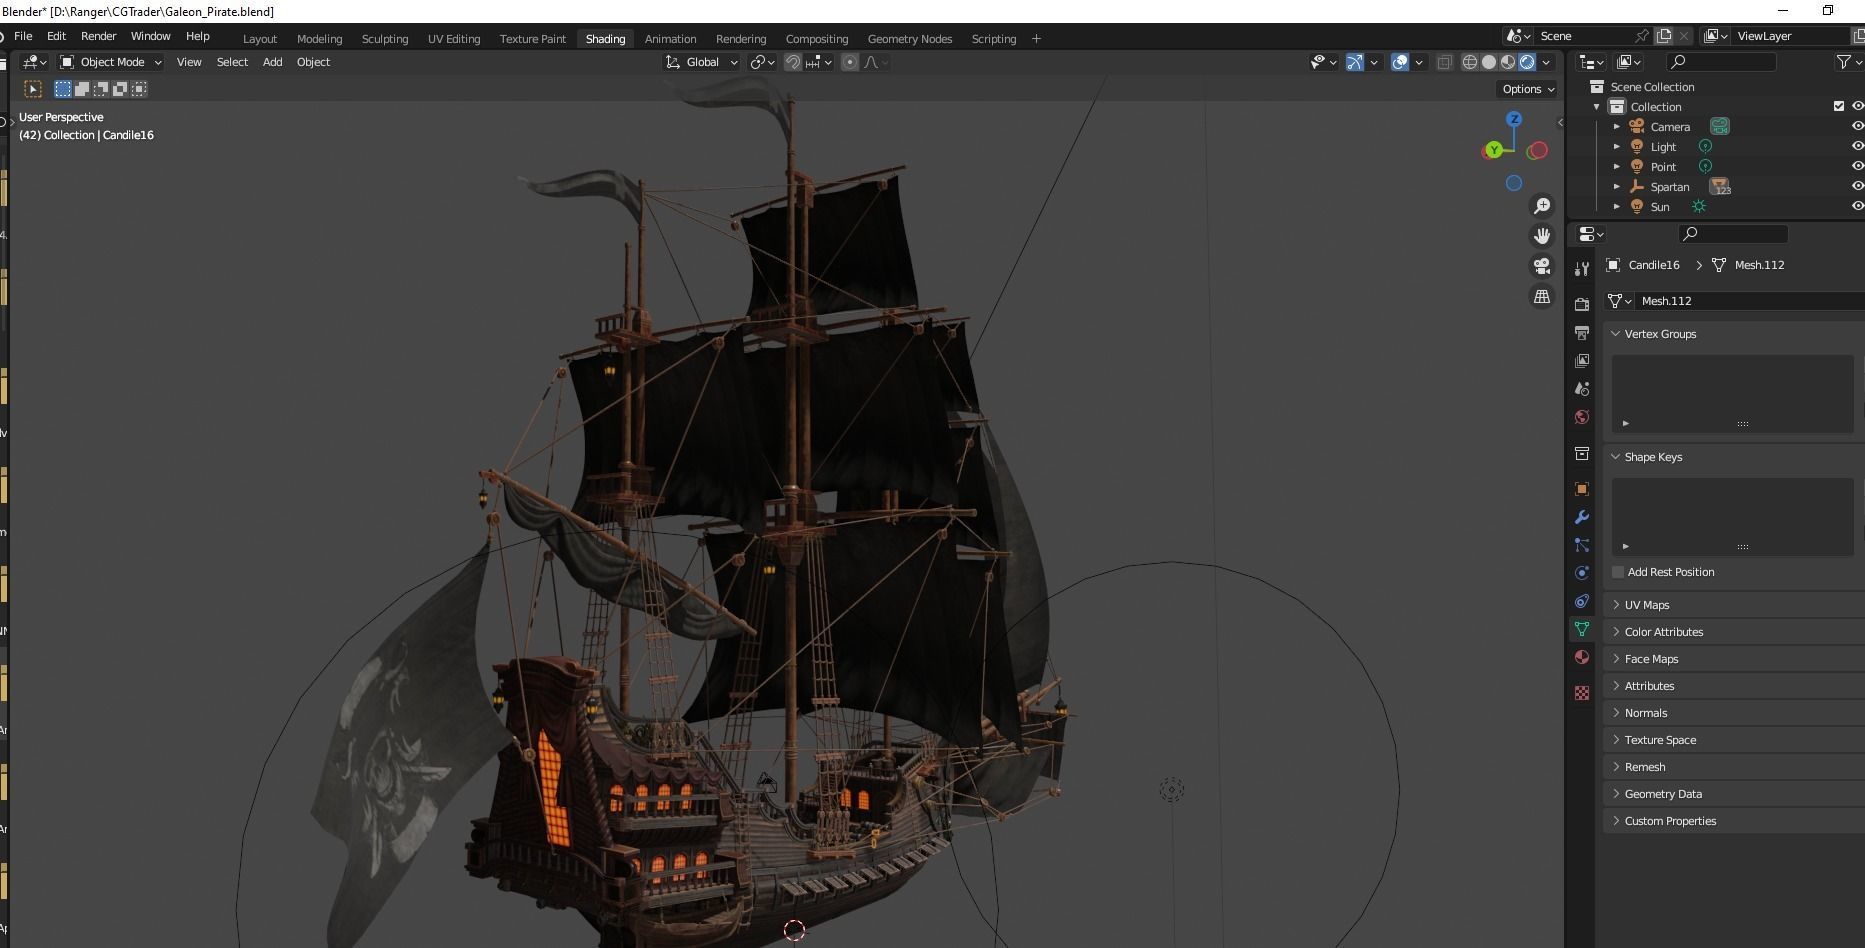Toggle viewport gizmos display

tap(1355, 62)
